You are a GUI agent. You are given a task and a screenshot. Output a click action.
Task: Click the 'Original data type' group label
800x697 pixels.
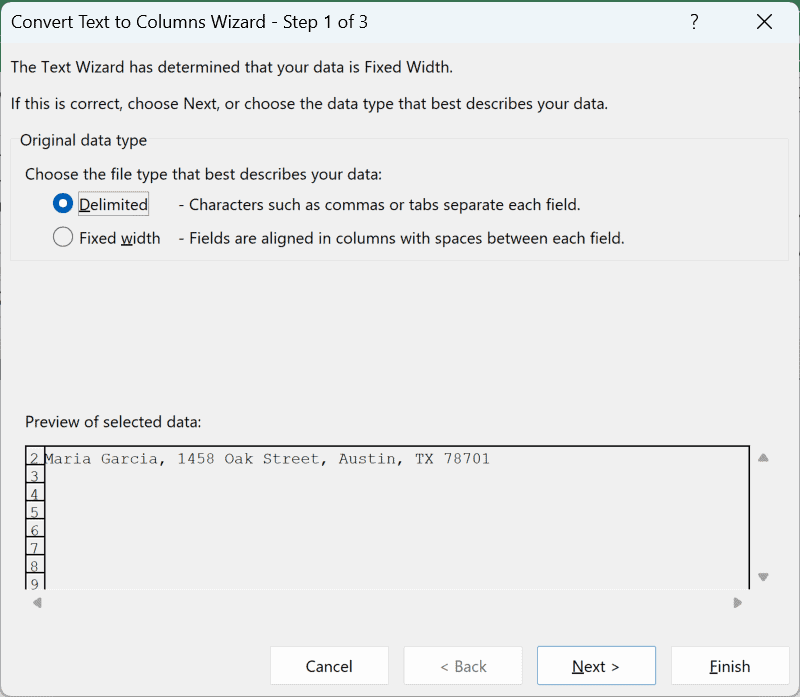click(84, 140)
